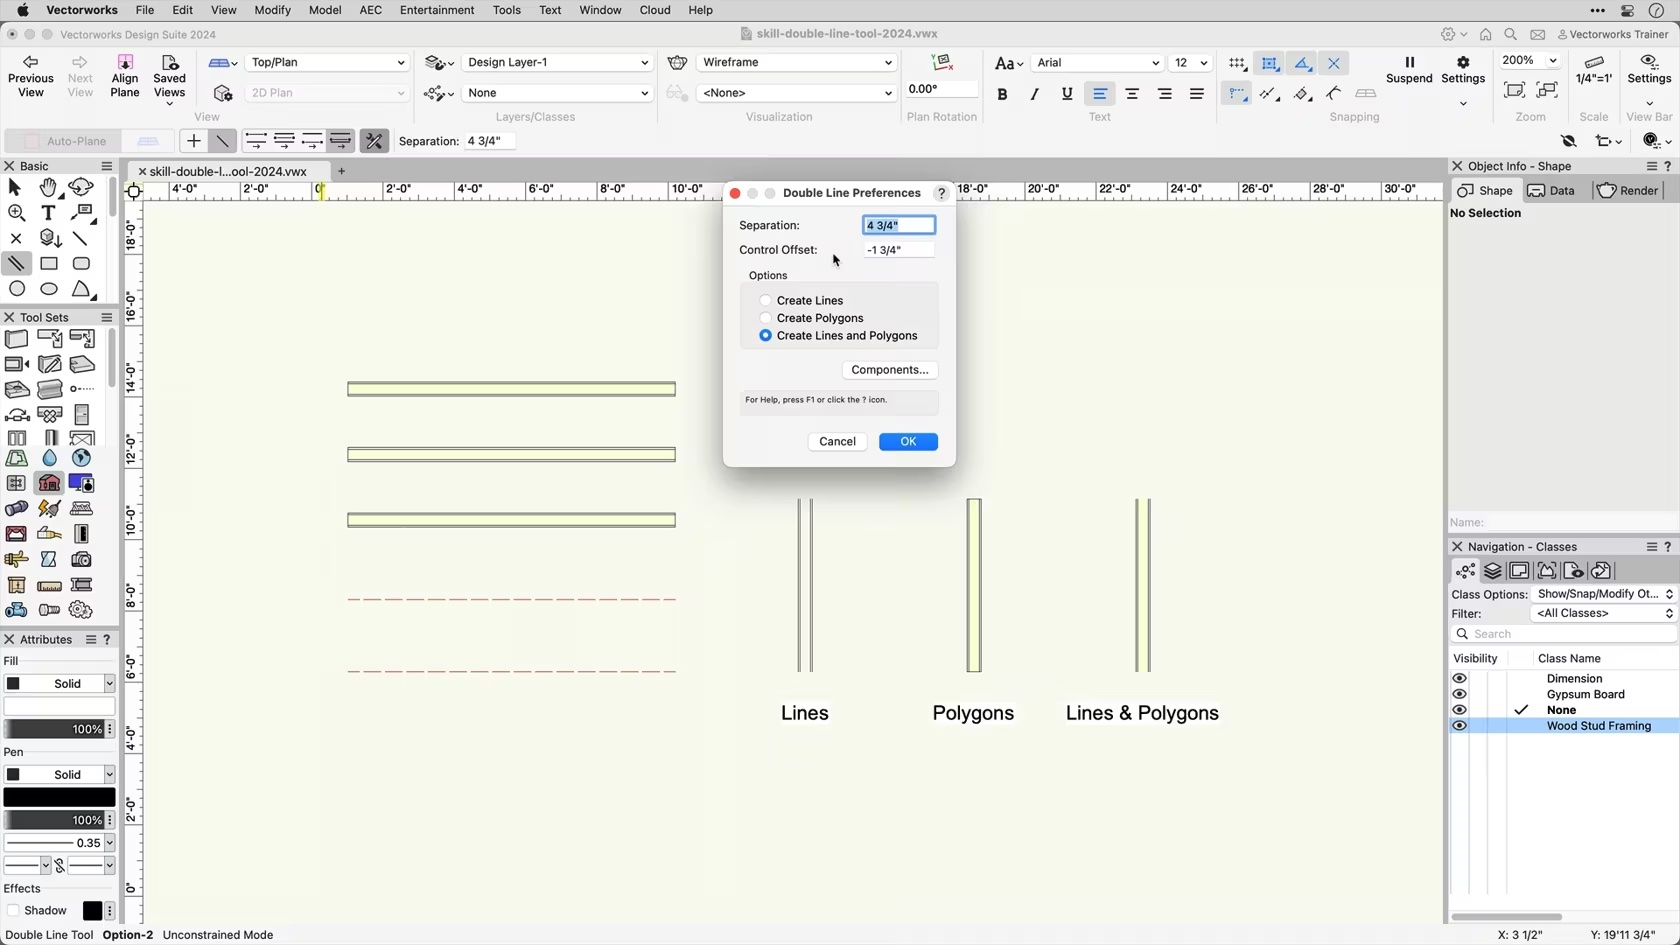1680x945 pixels.
Task: Open the Vectorworks application menu
Action: click(x=82, y=10)
